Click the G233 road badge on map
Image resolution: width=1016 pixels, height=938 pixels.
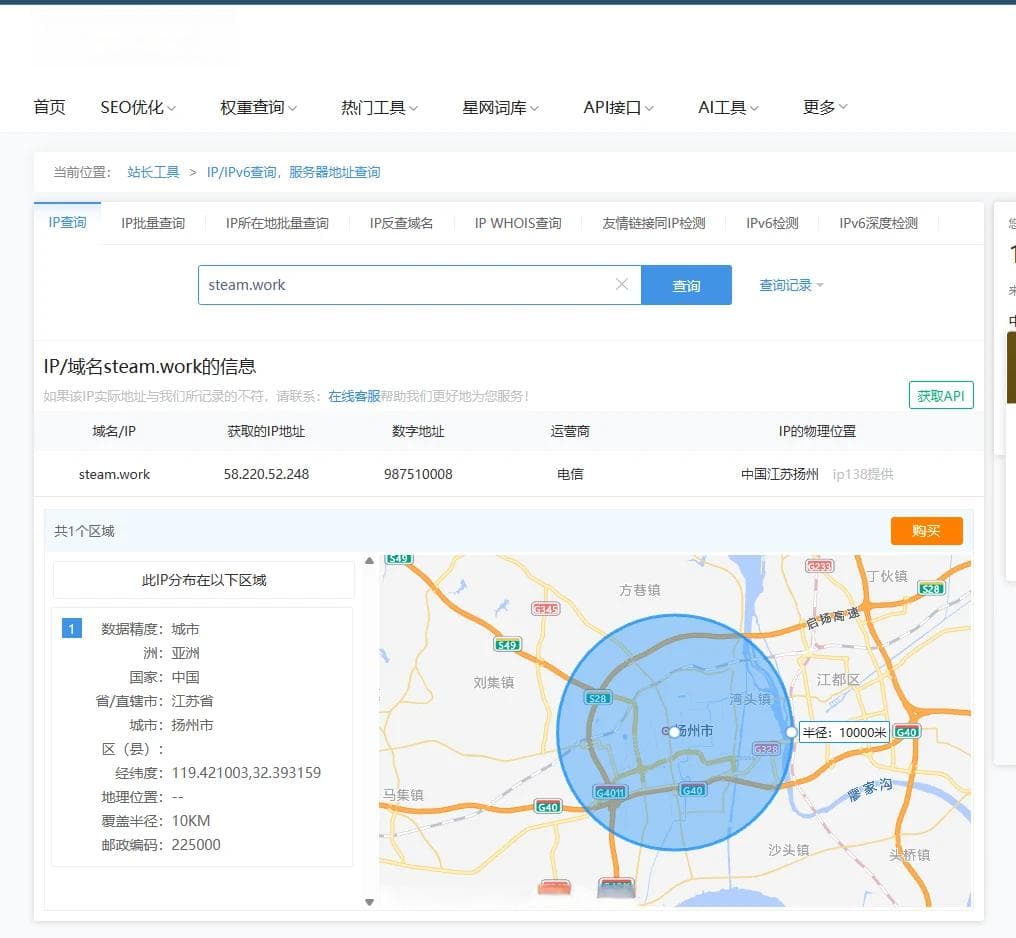coord(819,566)
